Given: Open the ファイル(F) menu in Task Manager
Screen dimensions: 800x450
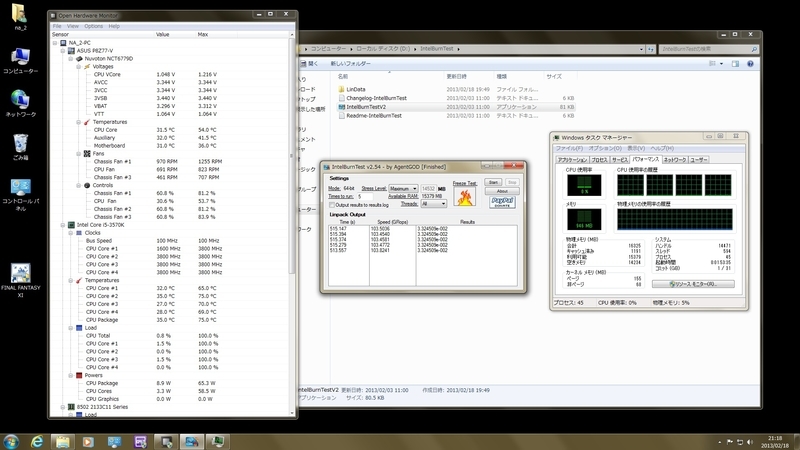Looking at the screenshot, I should (x=569, y=148).
